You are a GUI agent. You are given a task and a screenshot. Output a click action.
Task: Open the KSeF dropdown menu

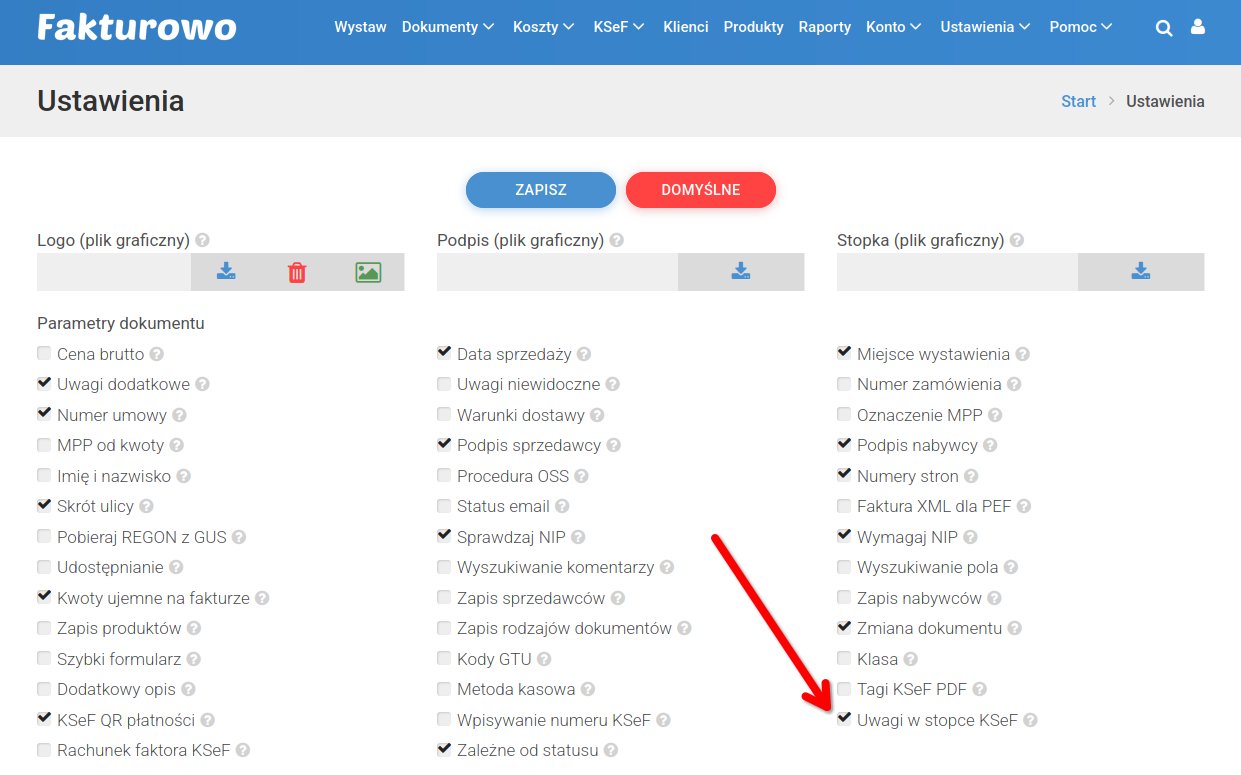(619, 27)
